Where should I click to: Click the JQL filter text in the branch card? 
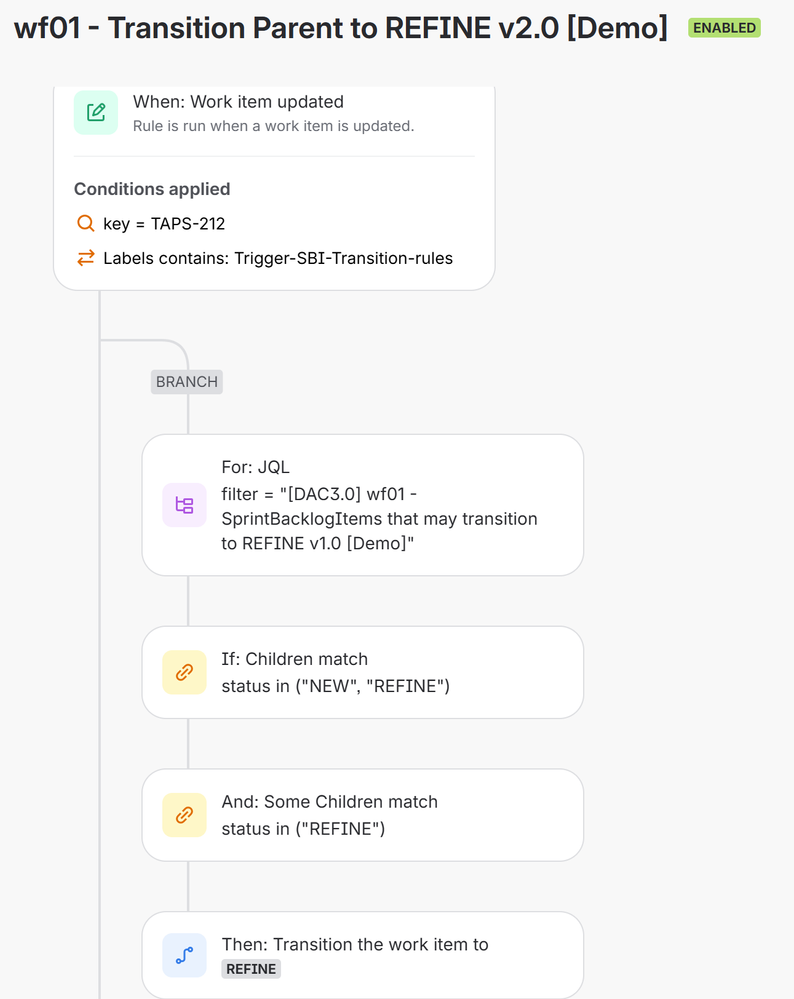(x=379, y=519)
